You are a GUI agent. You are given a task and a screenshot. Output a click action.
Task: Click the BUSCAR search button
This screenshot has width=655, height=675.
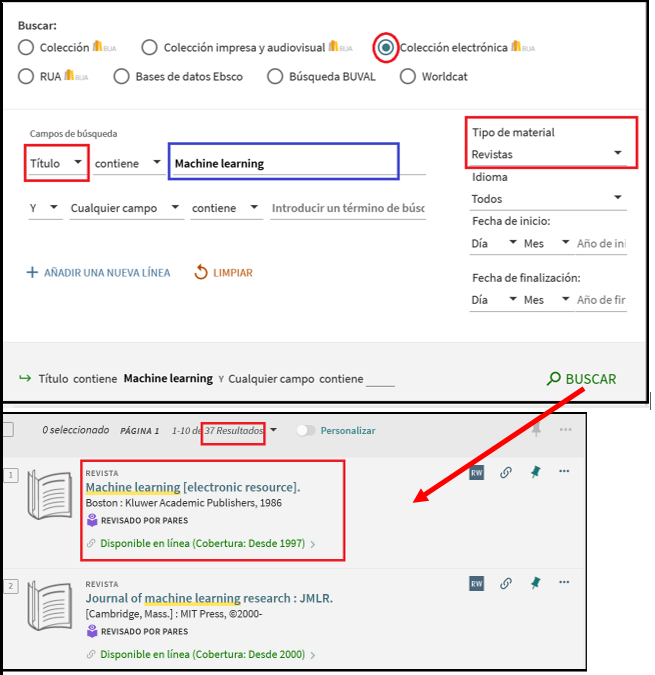[x=581, y=379]
